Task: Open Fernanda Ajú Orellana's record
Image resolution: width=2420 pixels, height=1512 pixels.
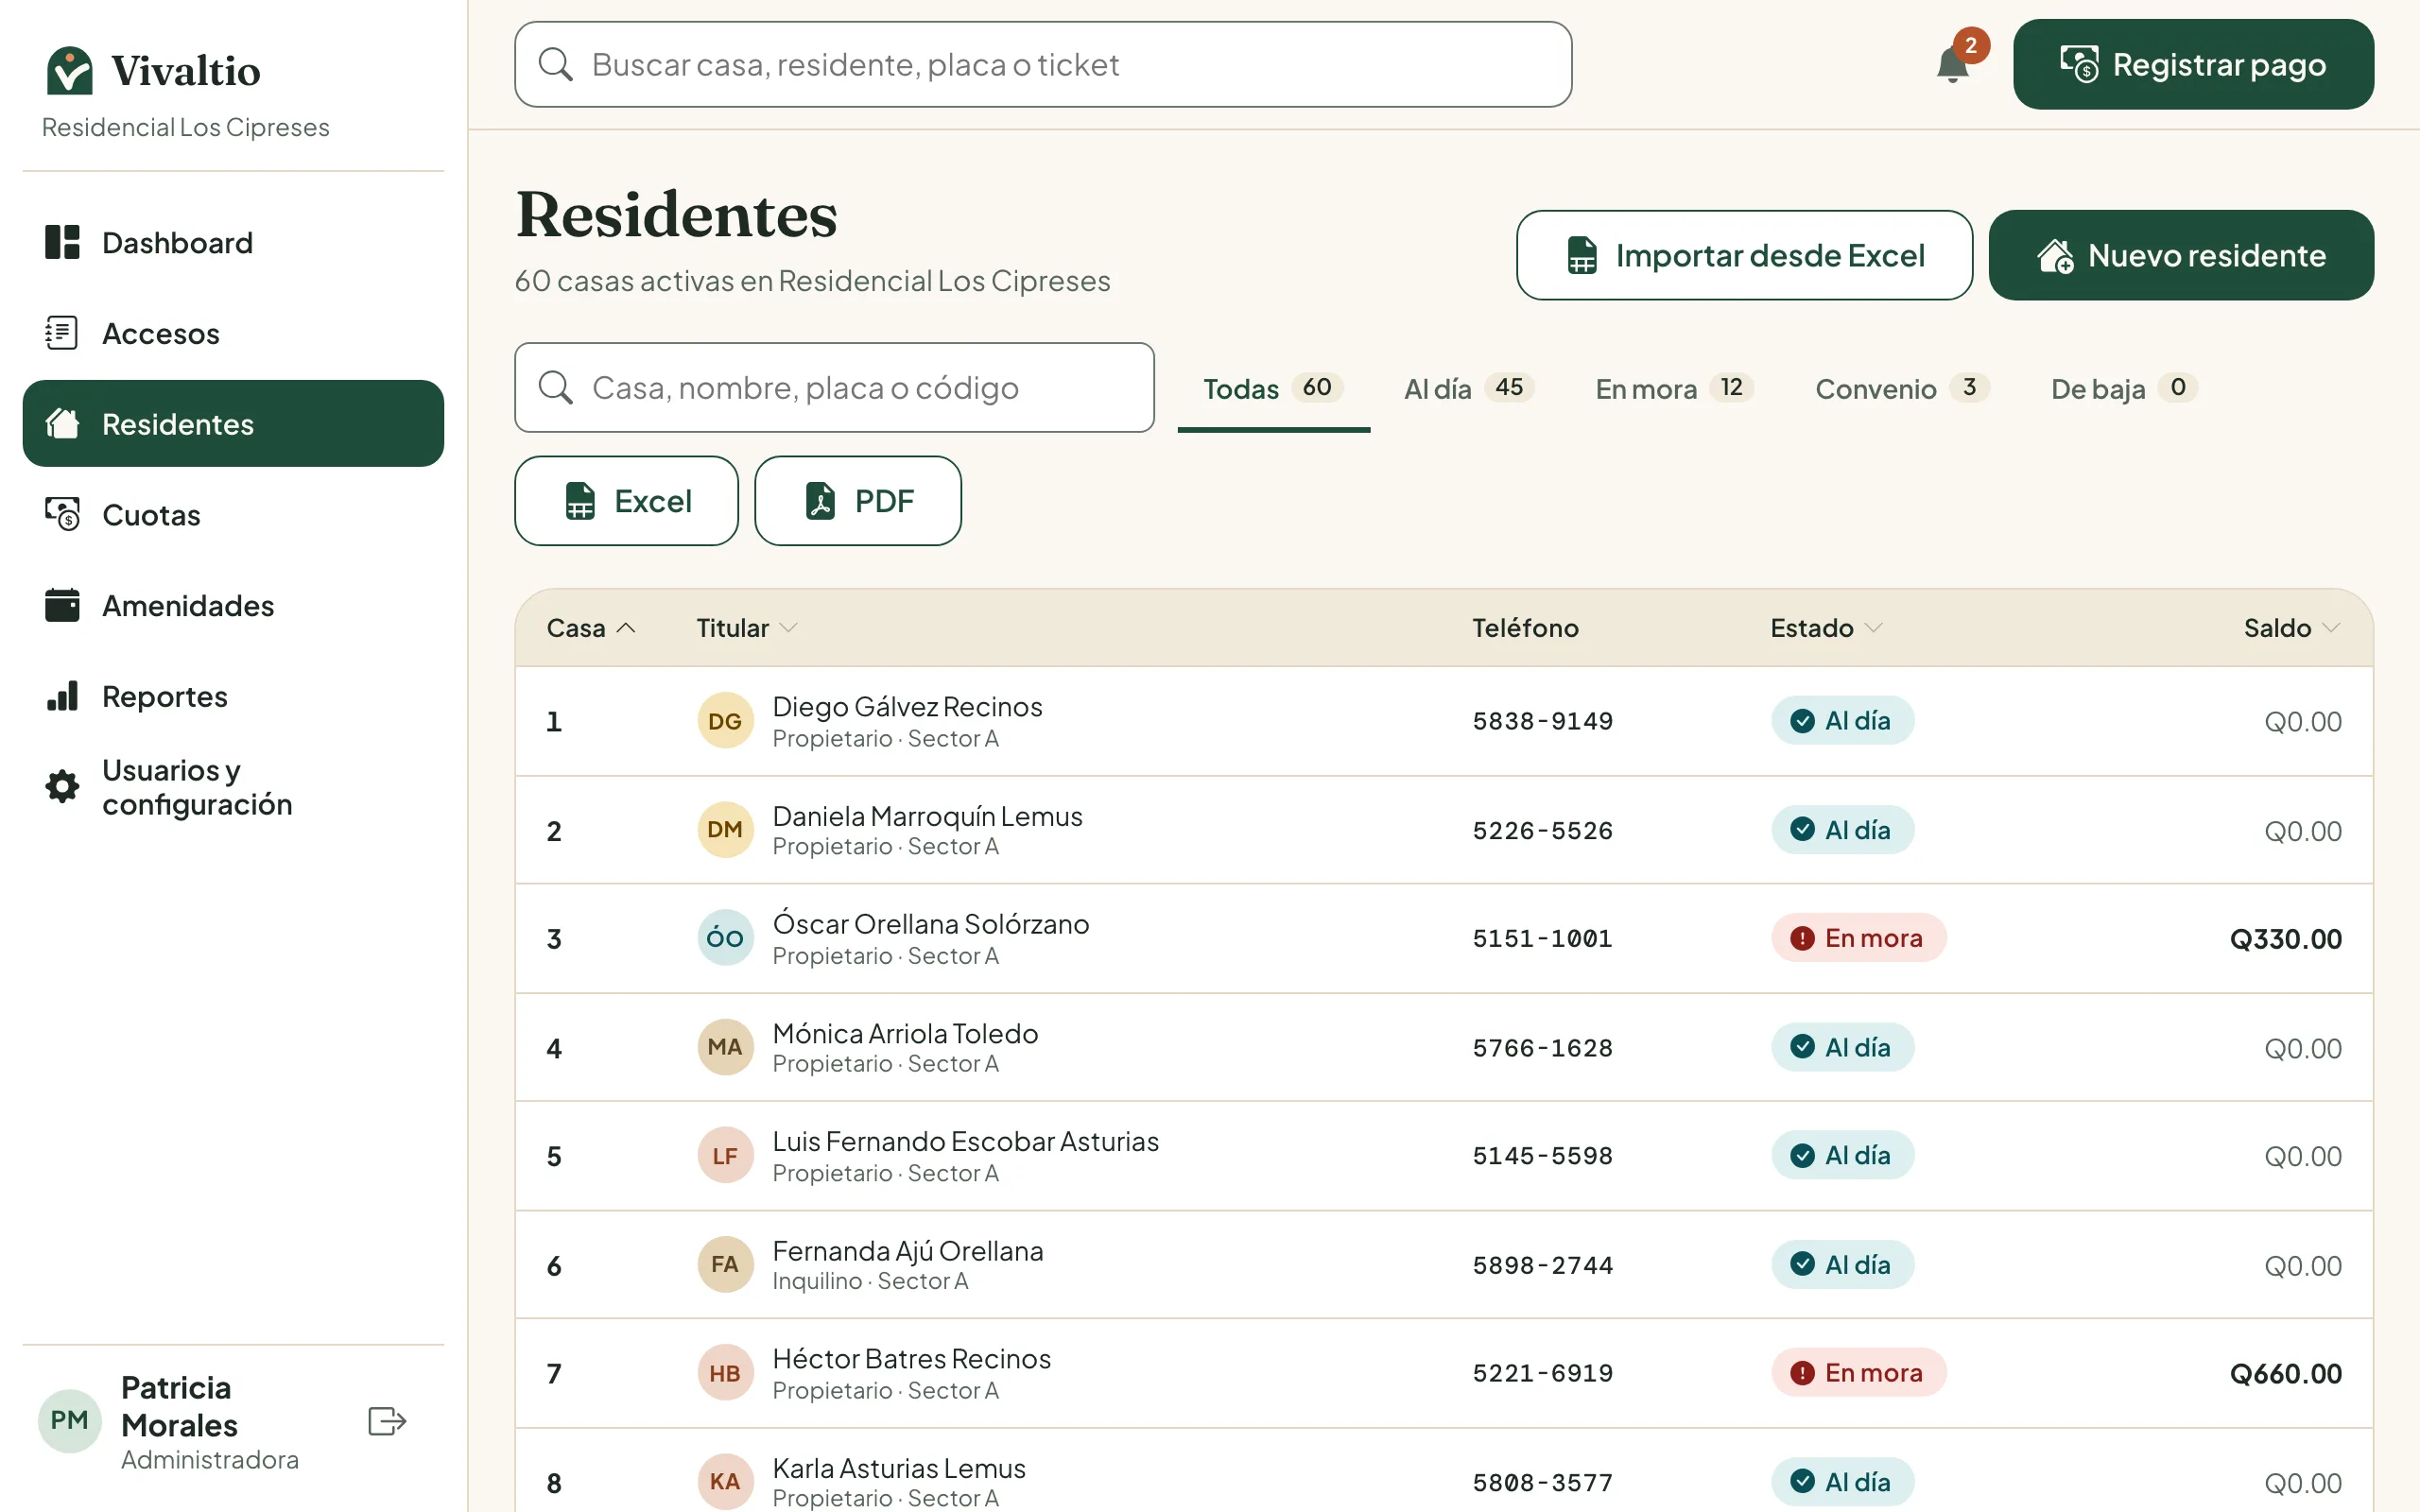Action: tap(1444, 1265)
